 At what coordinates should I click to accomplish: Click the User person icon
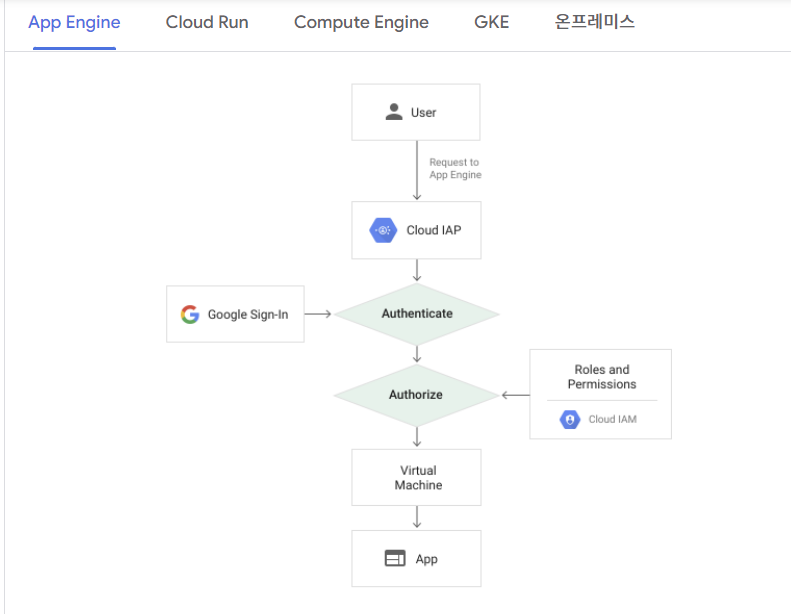[394, 112]
